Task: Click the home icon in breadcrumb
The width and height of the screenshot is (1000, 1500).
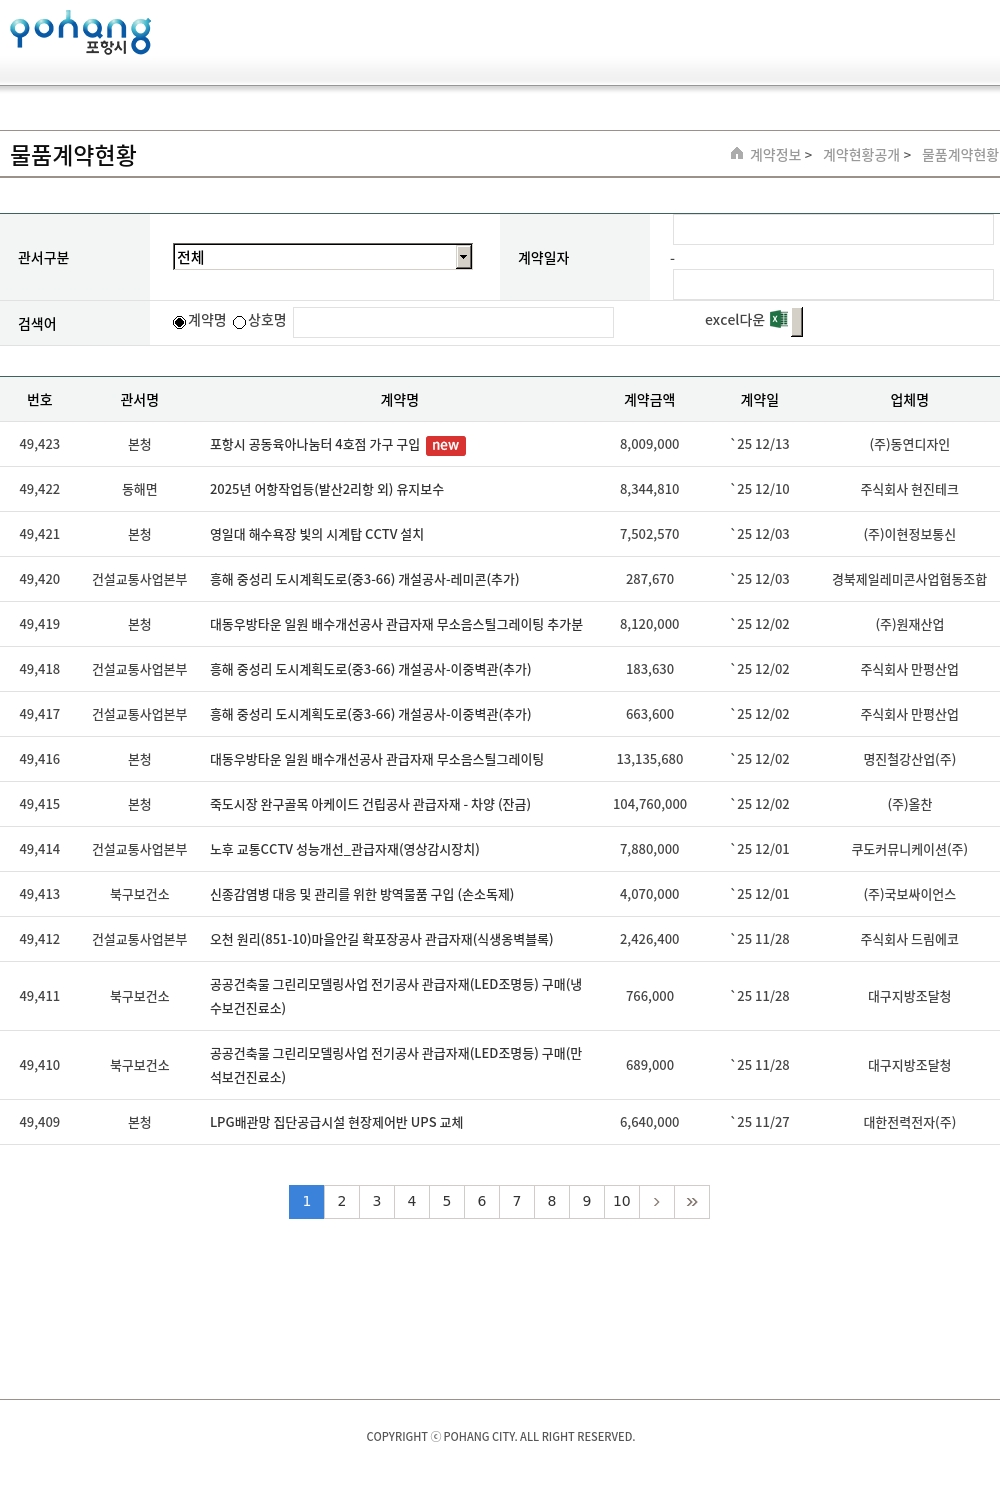Action: coord(737,154)
